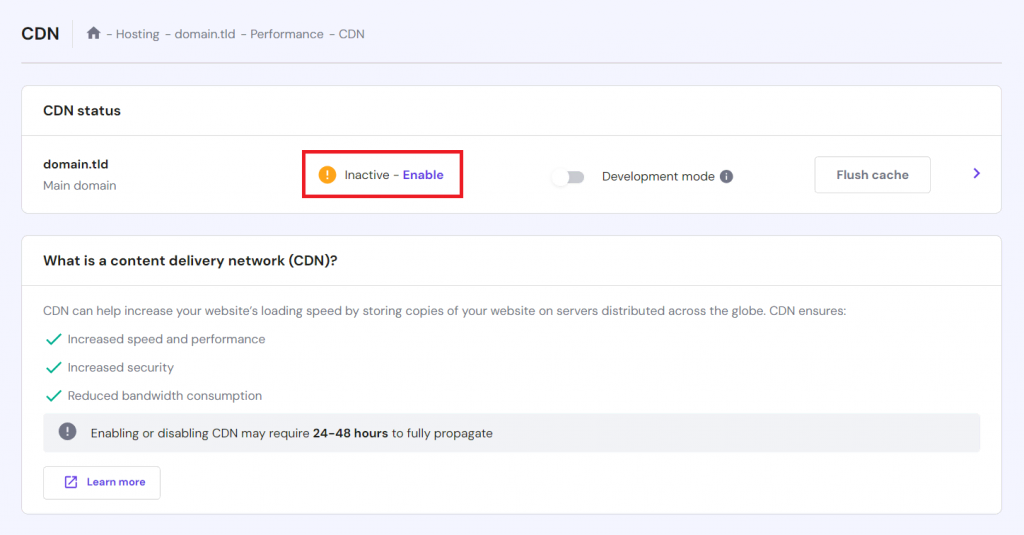The image size is (1024, 535).
Task: Open Performance breadcrumb item
Action: point(286,34)
